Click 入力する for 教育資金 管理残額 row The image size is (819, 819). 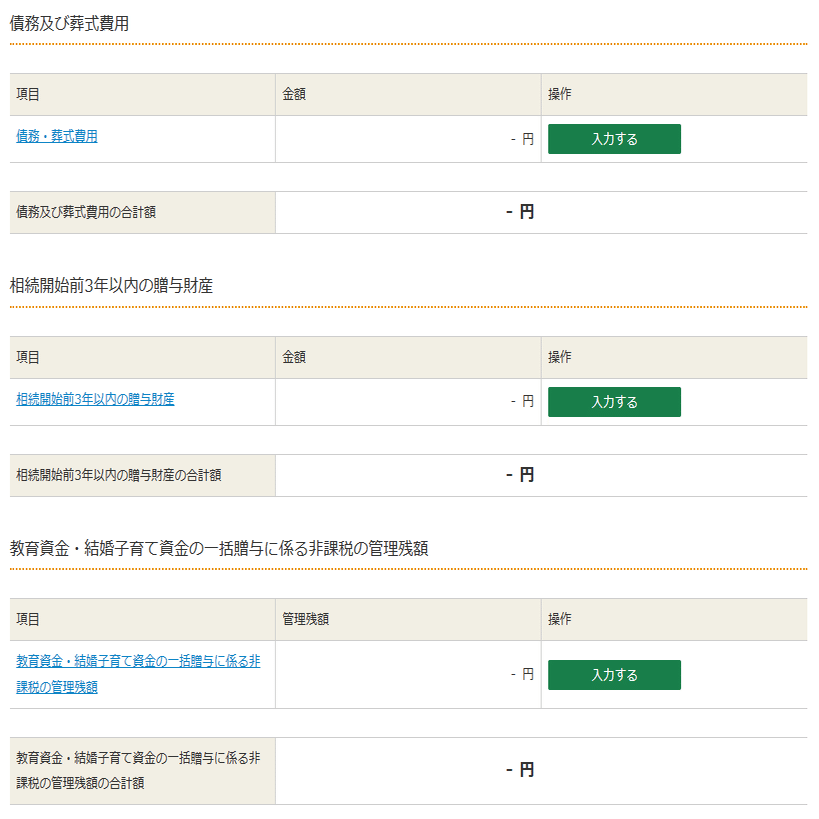click(614, 675)
